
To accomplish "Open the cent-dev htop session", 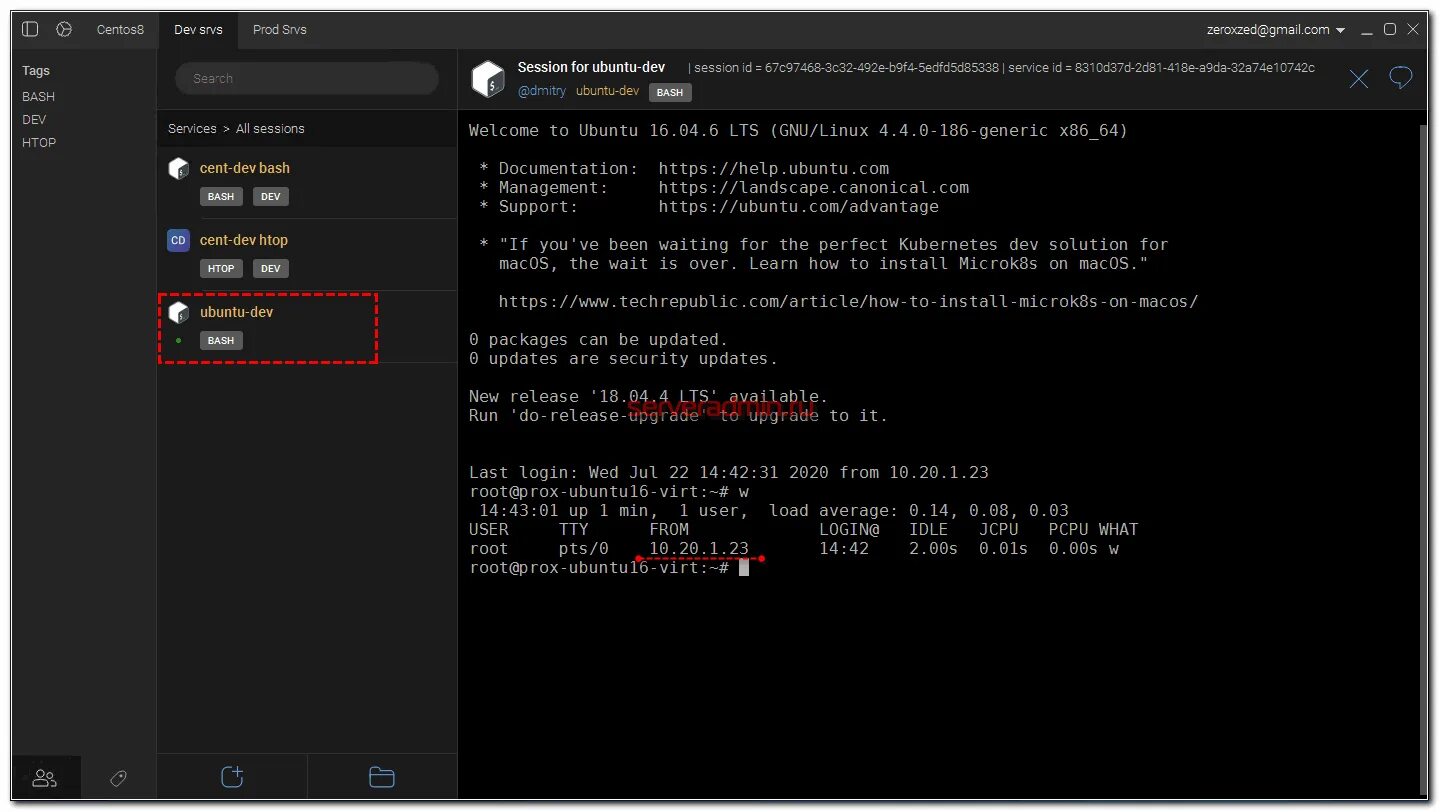I will tap(307, 255).
